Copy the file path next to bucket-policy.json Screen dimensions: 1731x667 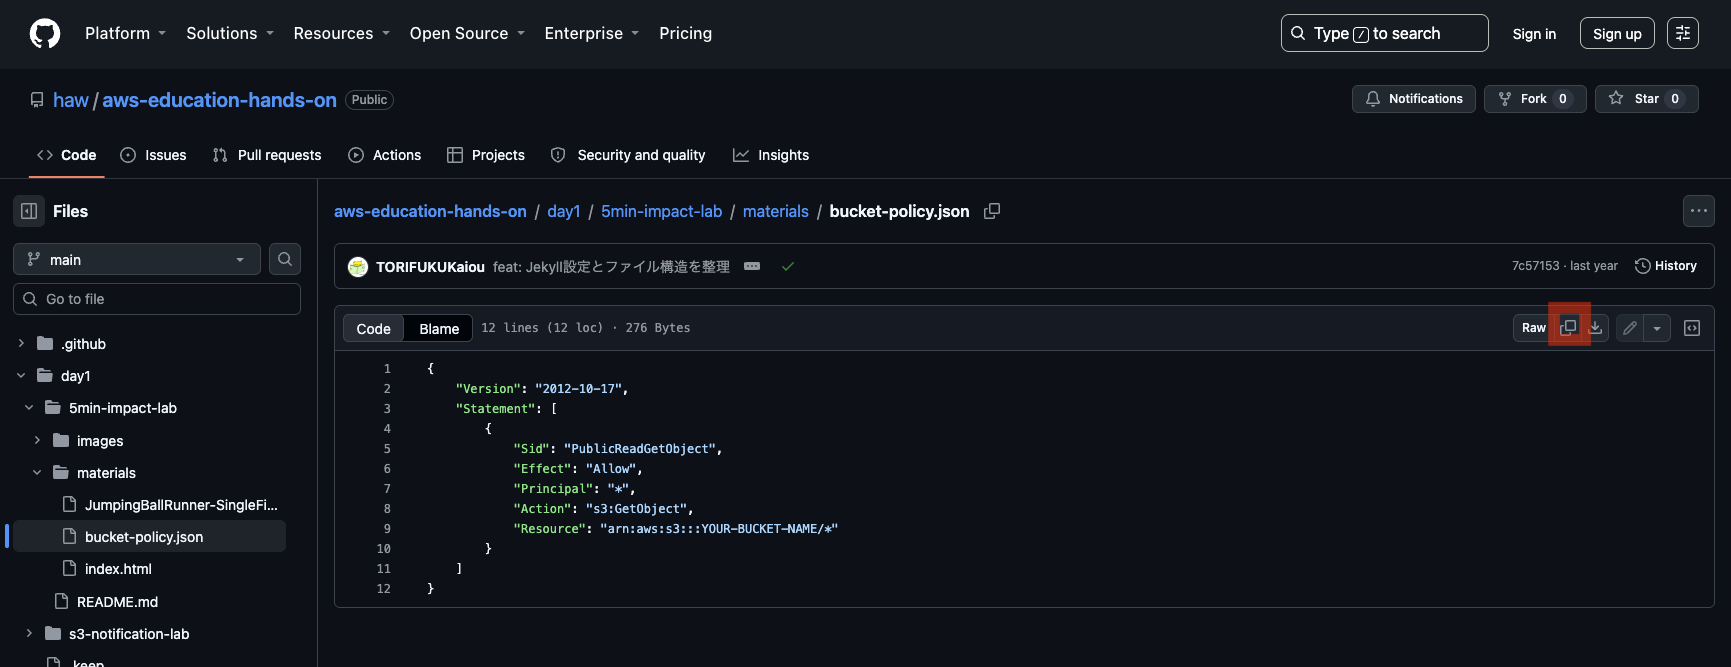tap(992, 211)
